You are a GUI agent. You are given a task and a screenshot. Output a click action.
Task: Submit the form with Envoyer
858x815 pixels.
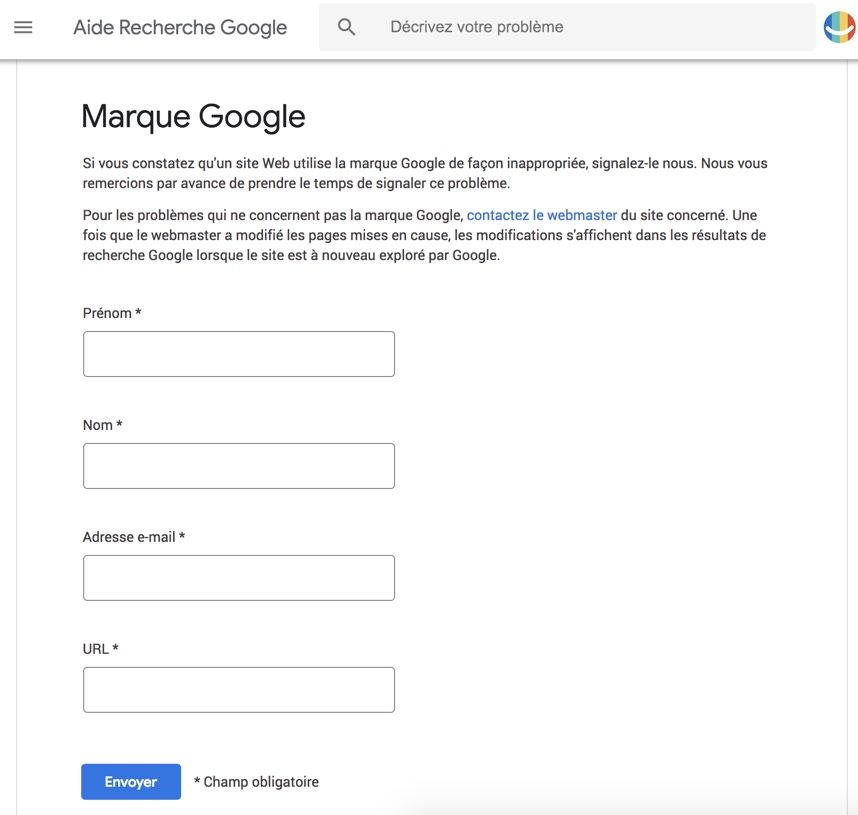(131, 782)
